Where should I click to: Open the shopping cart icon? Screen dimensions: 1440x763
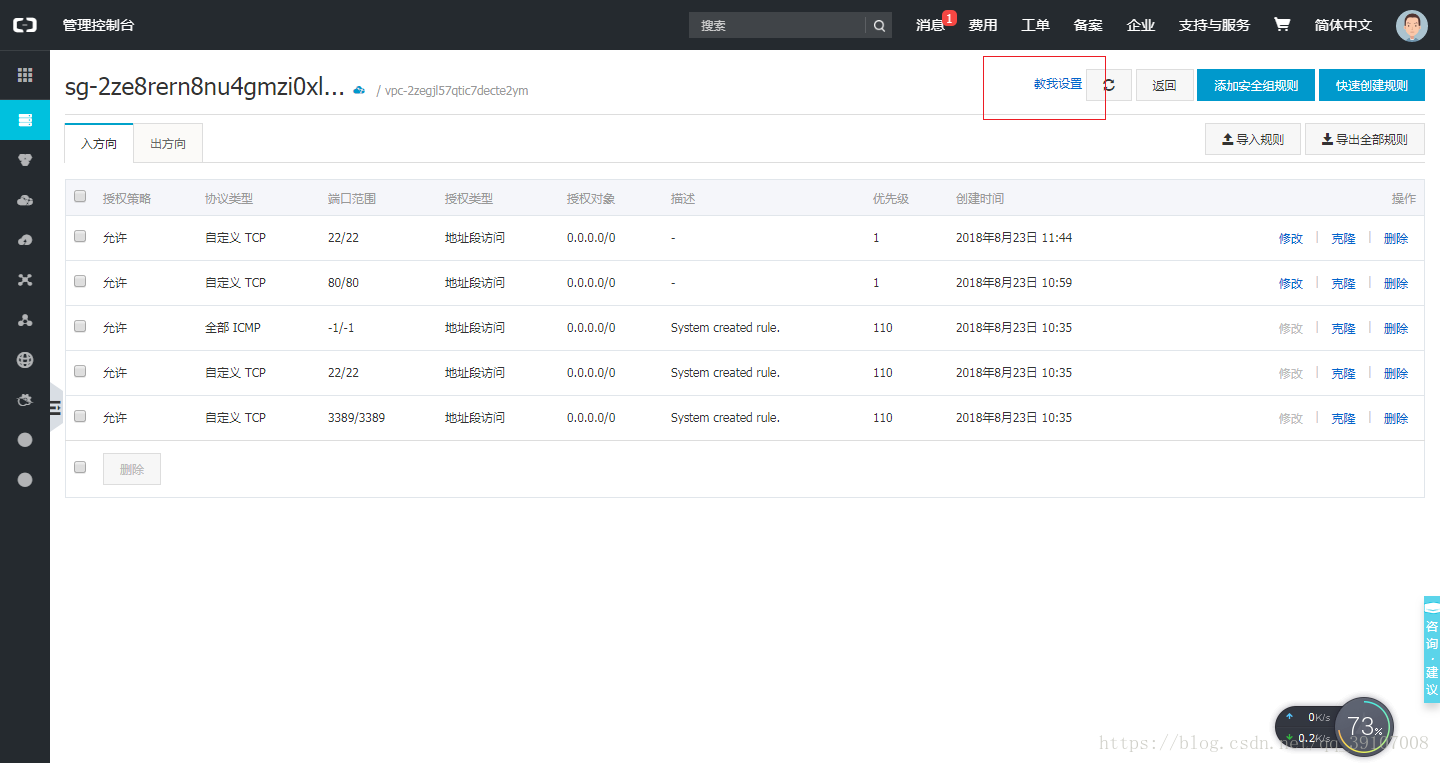coord(1282,25)
